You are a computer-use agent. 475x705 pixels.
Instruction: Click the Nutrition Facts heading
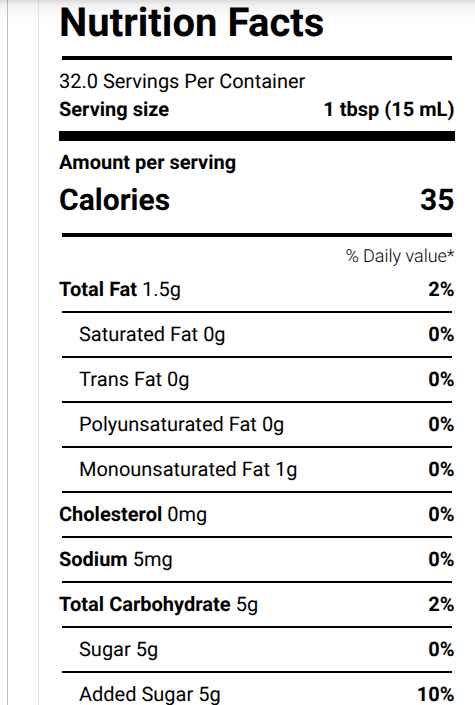(x=192, y=22)
